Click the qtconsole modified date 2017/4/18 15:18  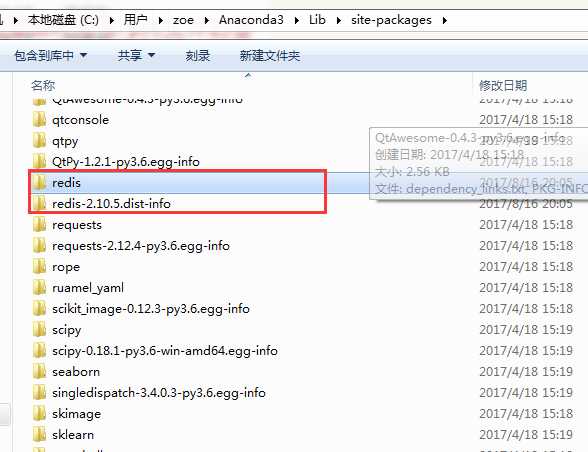(526, 120)
